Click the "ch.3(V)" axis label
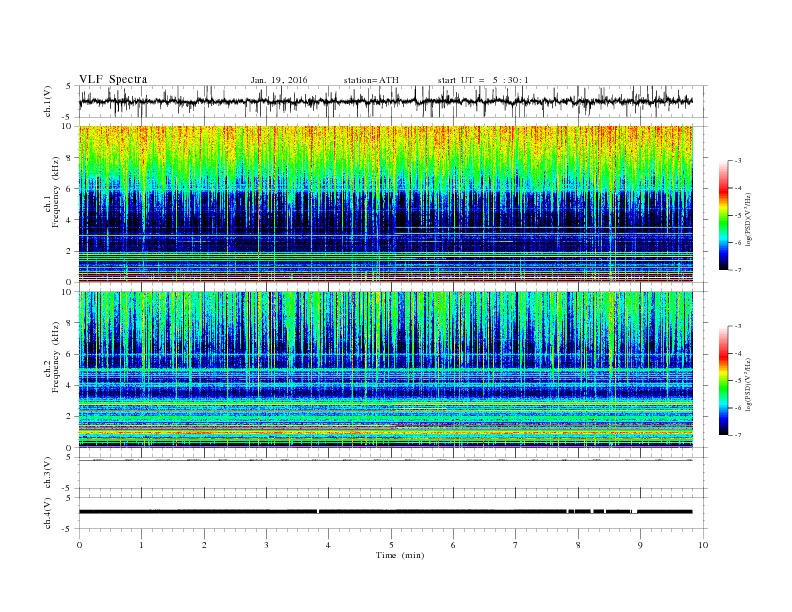 [x=48, y=473]
